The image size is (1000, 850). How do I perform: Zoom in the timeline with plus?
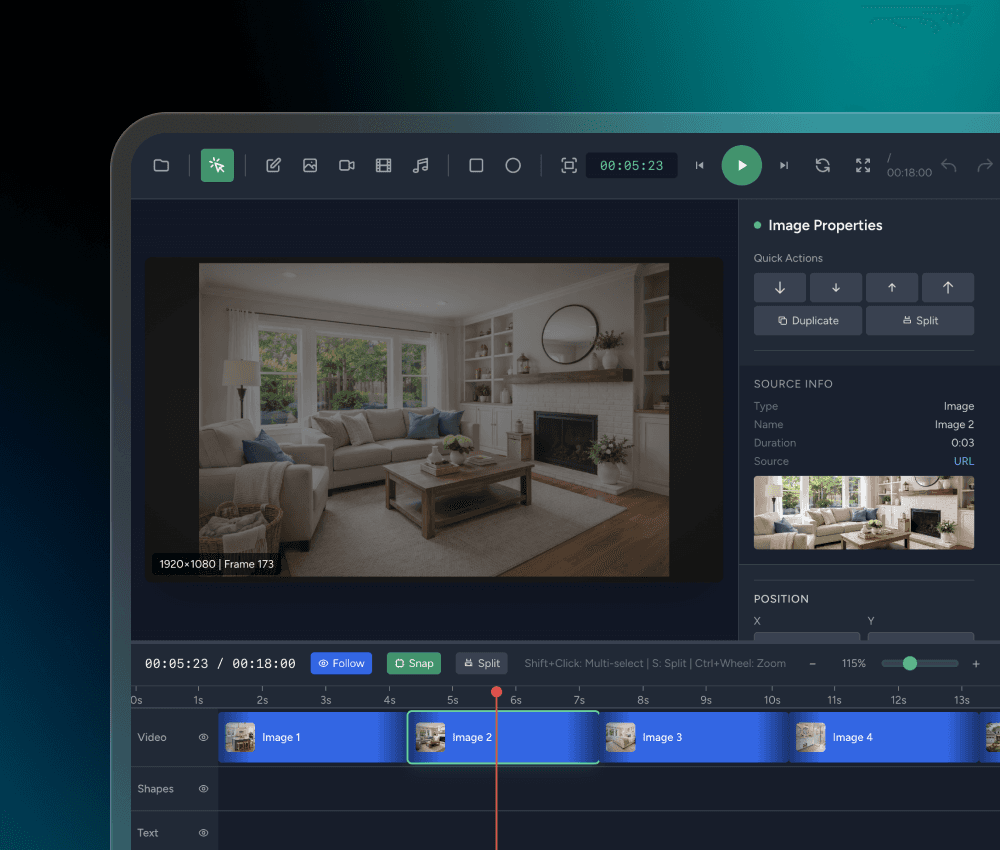976,664
